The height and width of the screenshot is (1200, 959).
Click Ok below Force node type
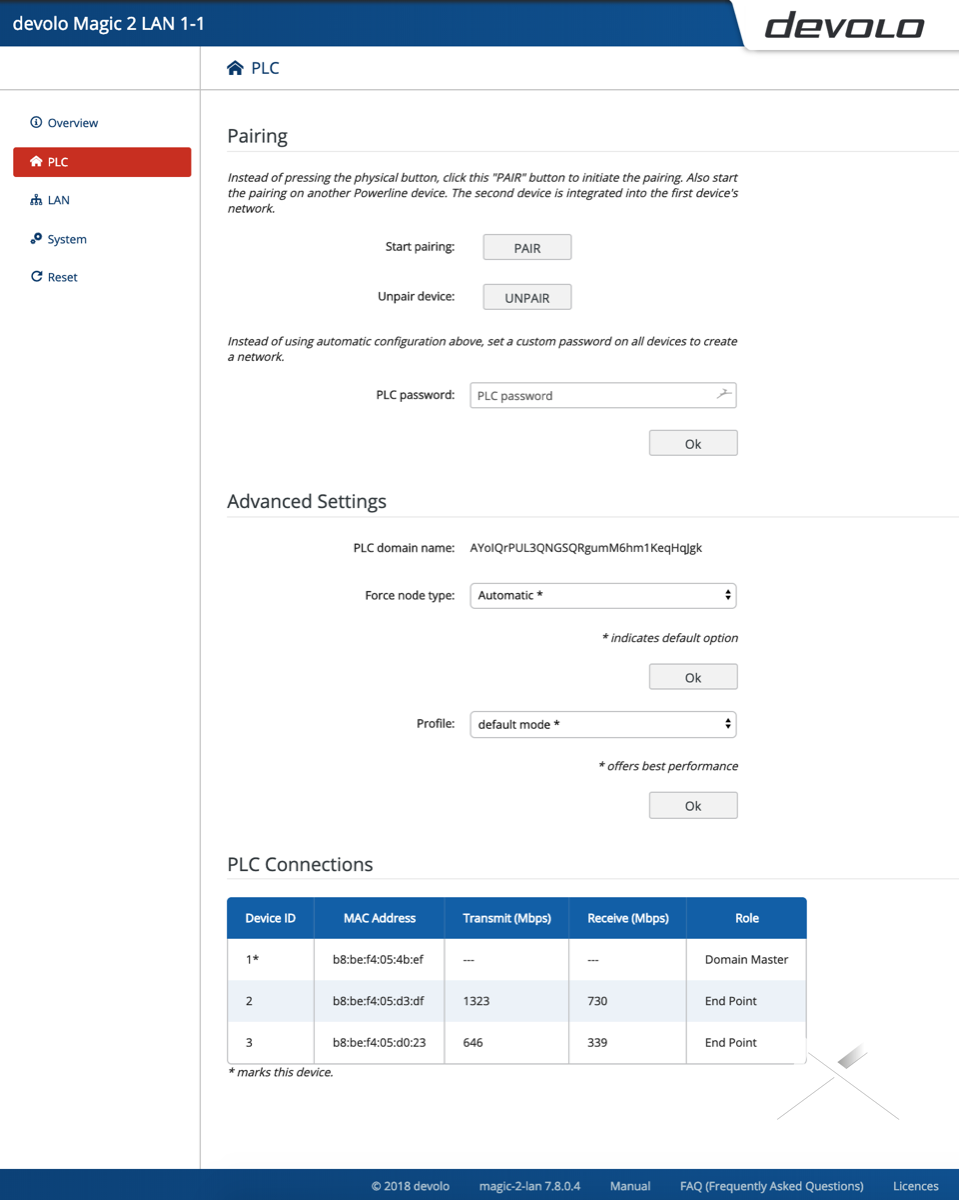[x=693, y=677]
